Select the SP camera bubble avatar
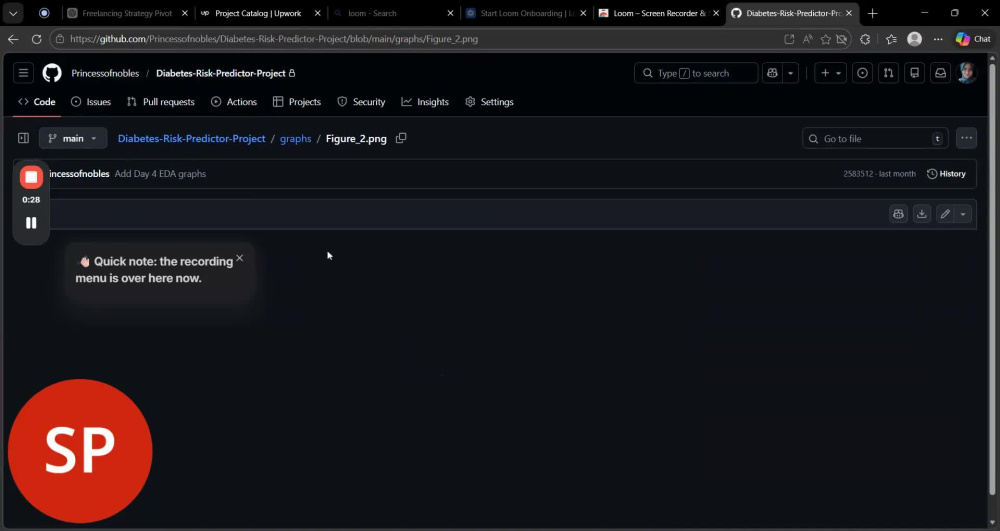The width and height of the screenshot is (1000, 531). pos(80,451)
